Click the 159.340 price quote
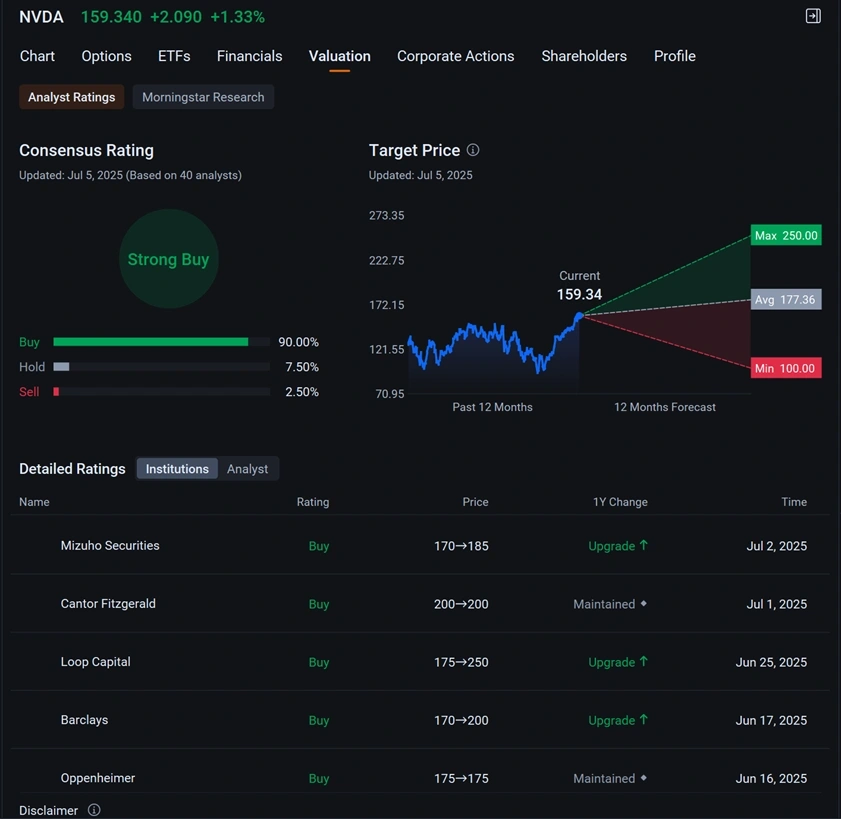 click(x=111, y=17)
